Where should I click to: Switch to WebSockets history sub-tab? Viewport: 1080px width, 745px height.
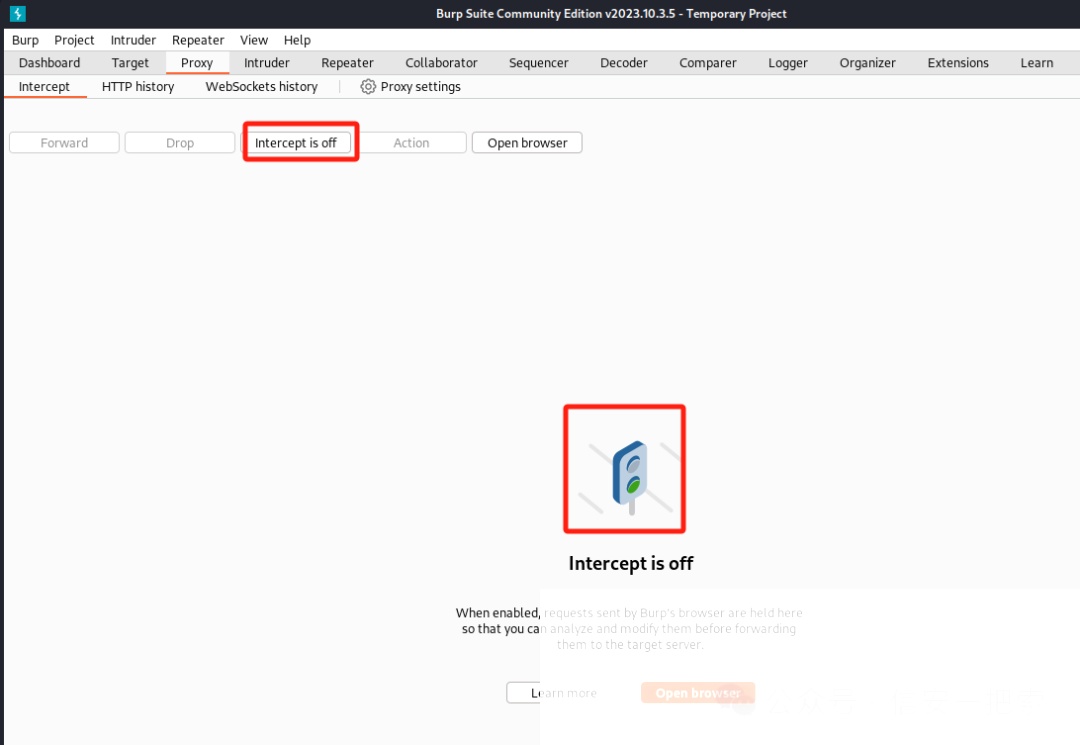pos(262,87)
